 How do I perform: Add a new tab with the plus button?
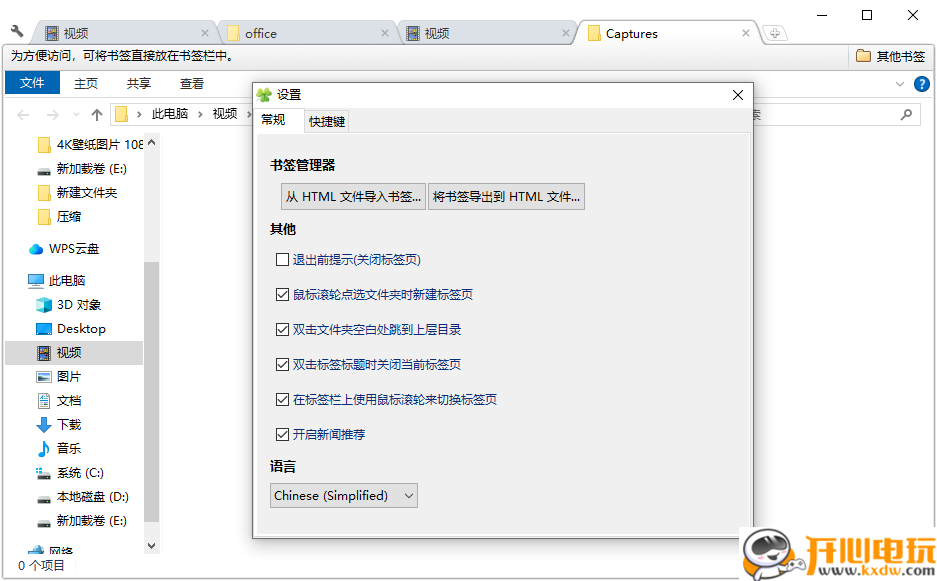(774, 33)
